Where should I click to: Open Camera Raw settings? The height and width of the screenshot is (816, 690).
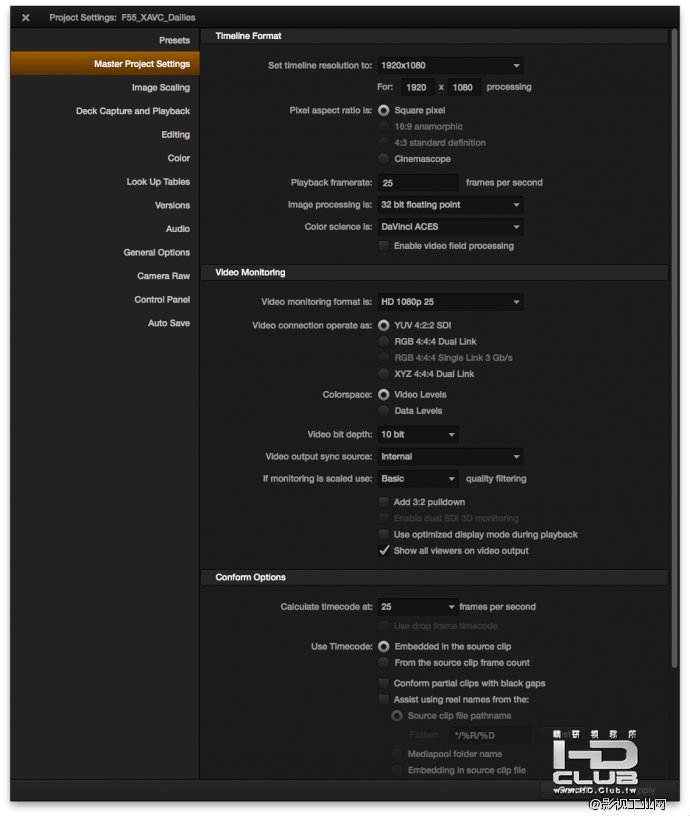click(x=163, y=276)
